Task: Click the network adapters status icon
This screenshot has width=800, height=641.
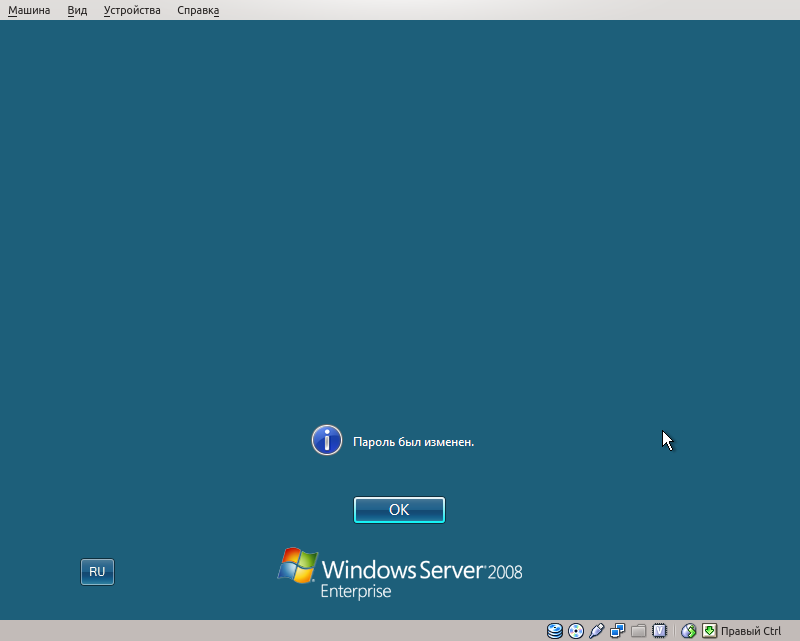Action: [x=617, y=631]
